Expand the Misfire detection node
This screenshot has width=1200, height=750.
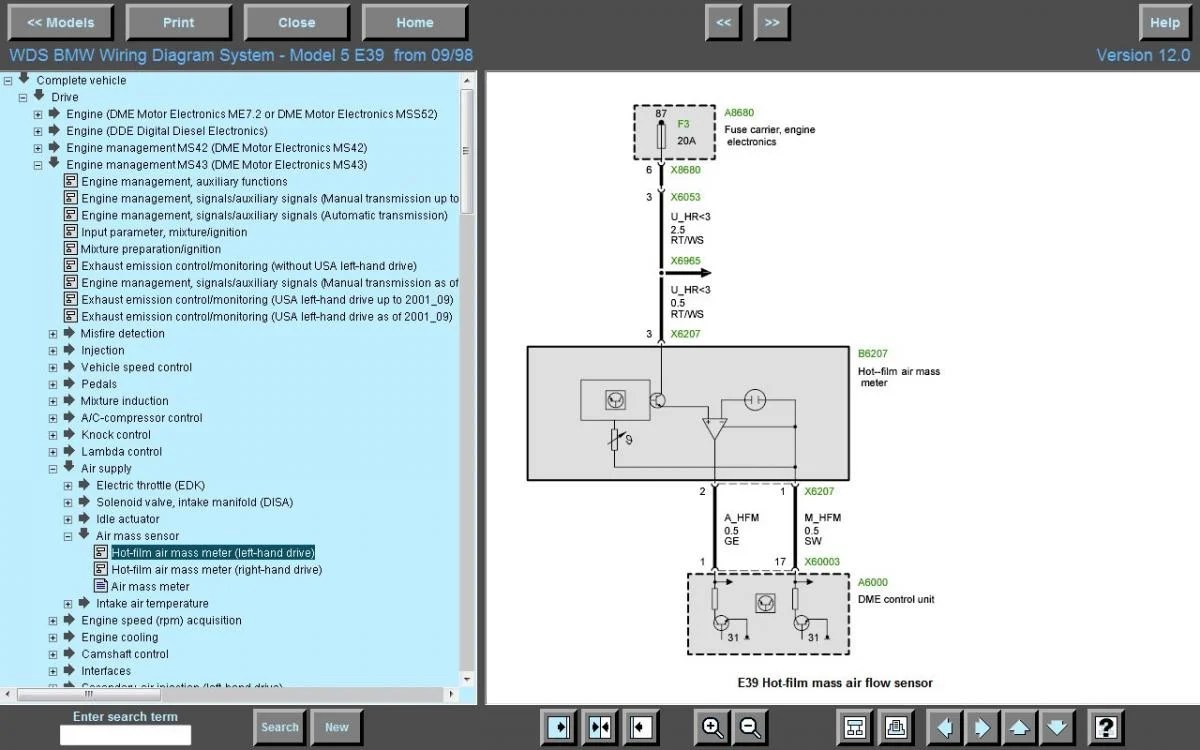pyautogui.click(x=53, y=334)
